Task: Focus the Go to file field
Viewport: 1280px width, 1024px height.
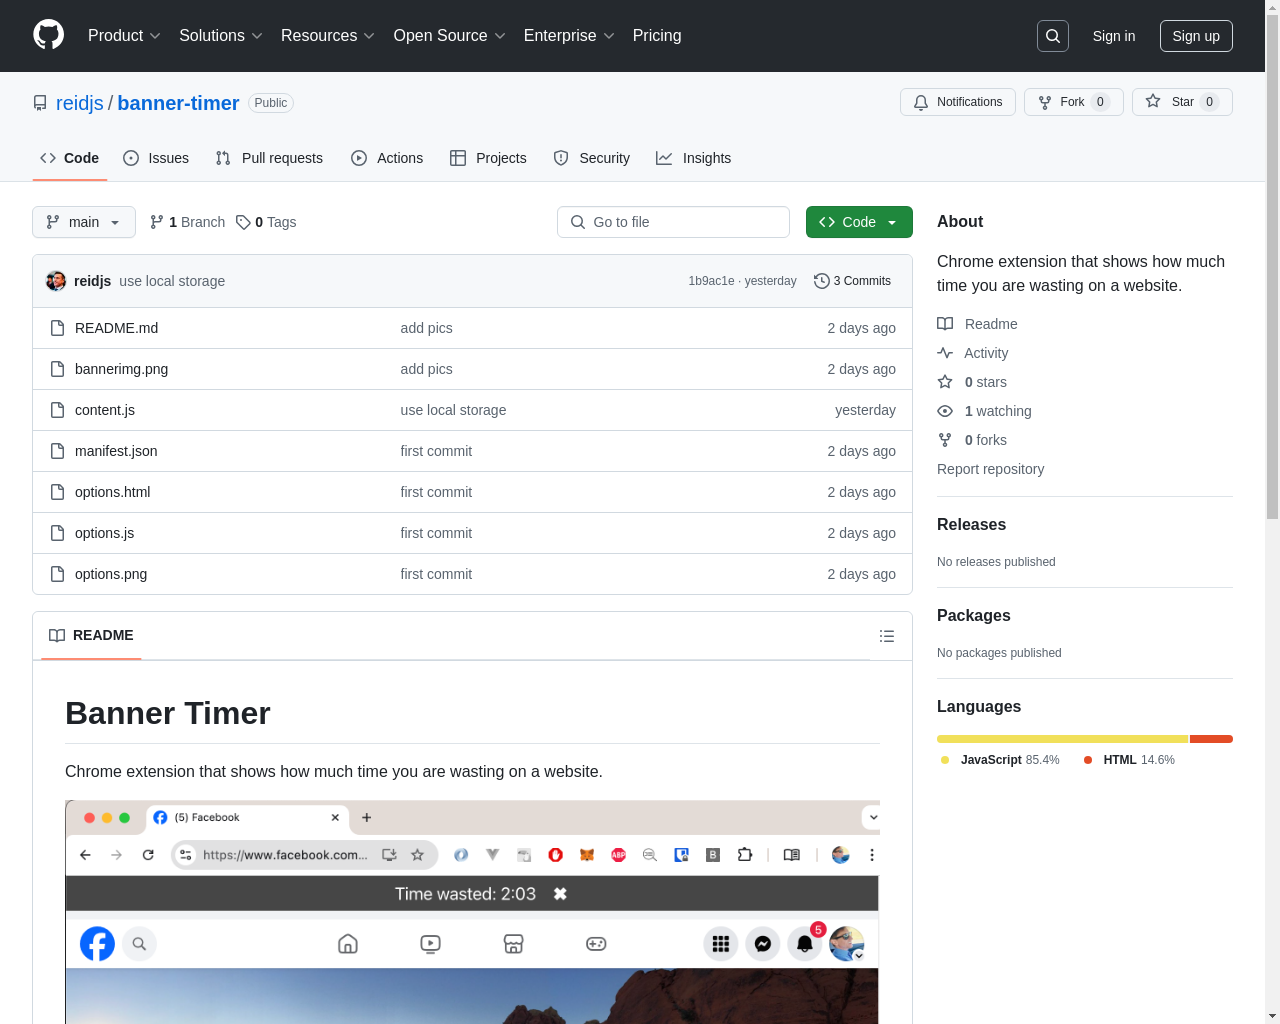Action: [673, 222]
